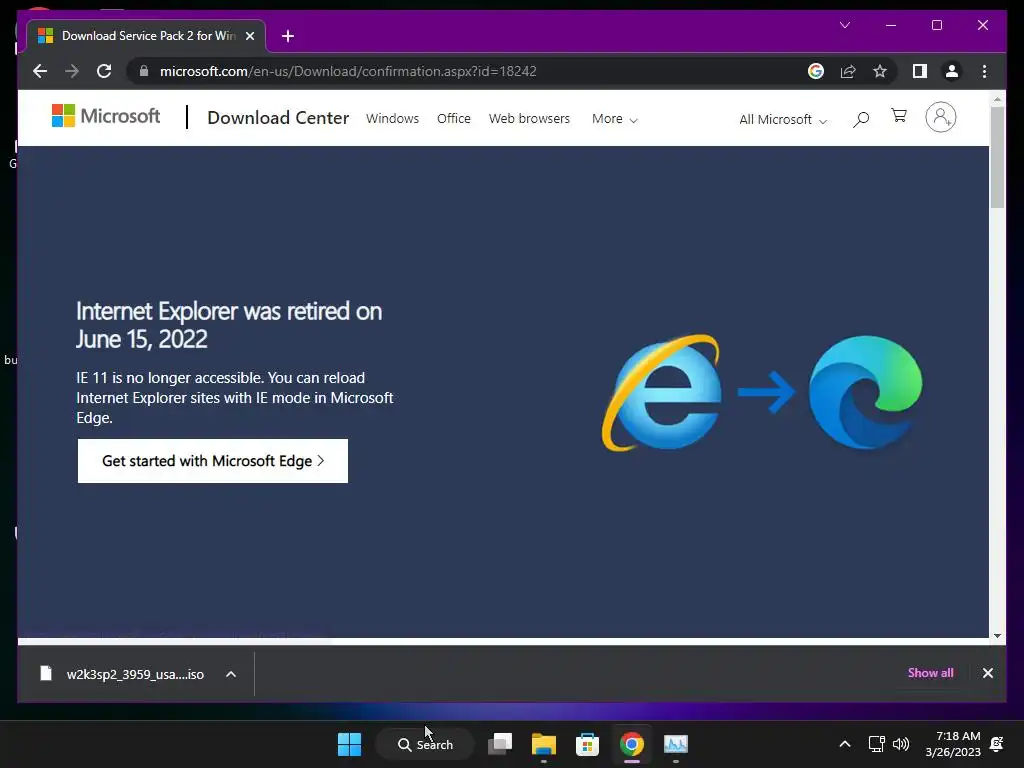Open Microsoft Store from the taskbar
Screen dimensions: 1024x768
(587, 744)
